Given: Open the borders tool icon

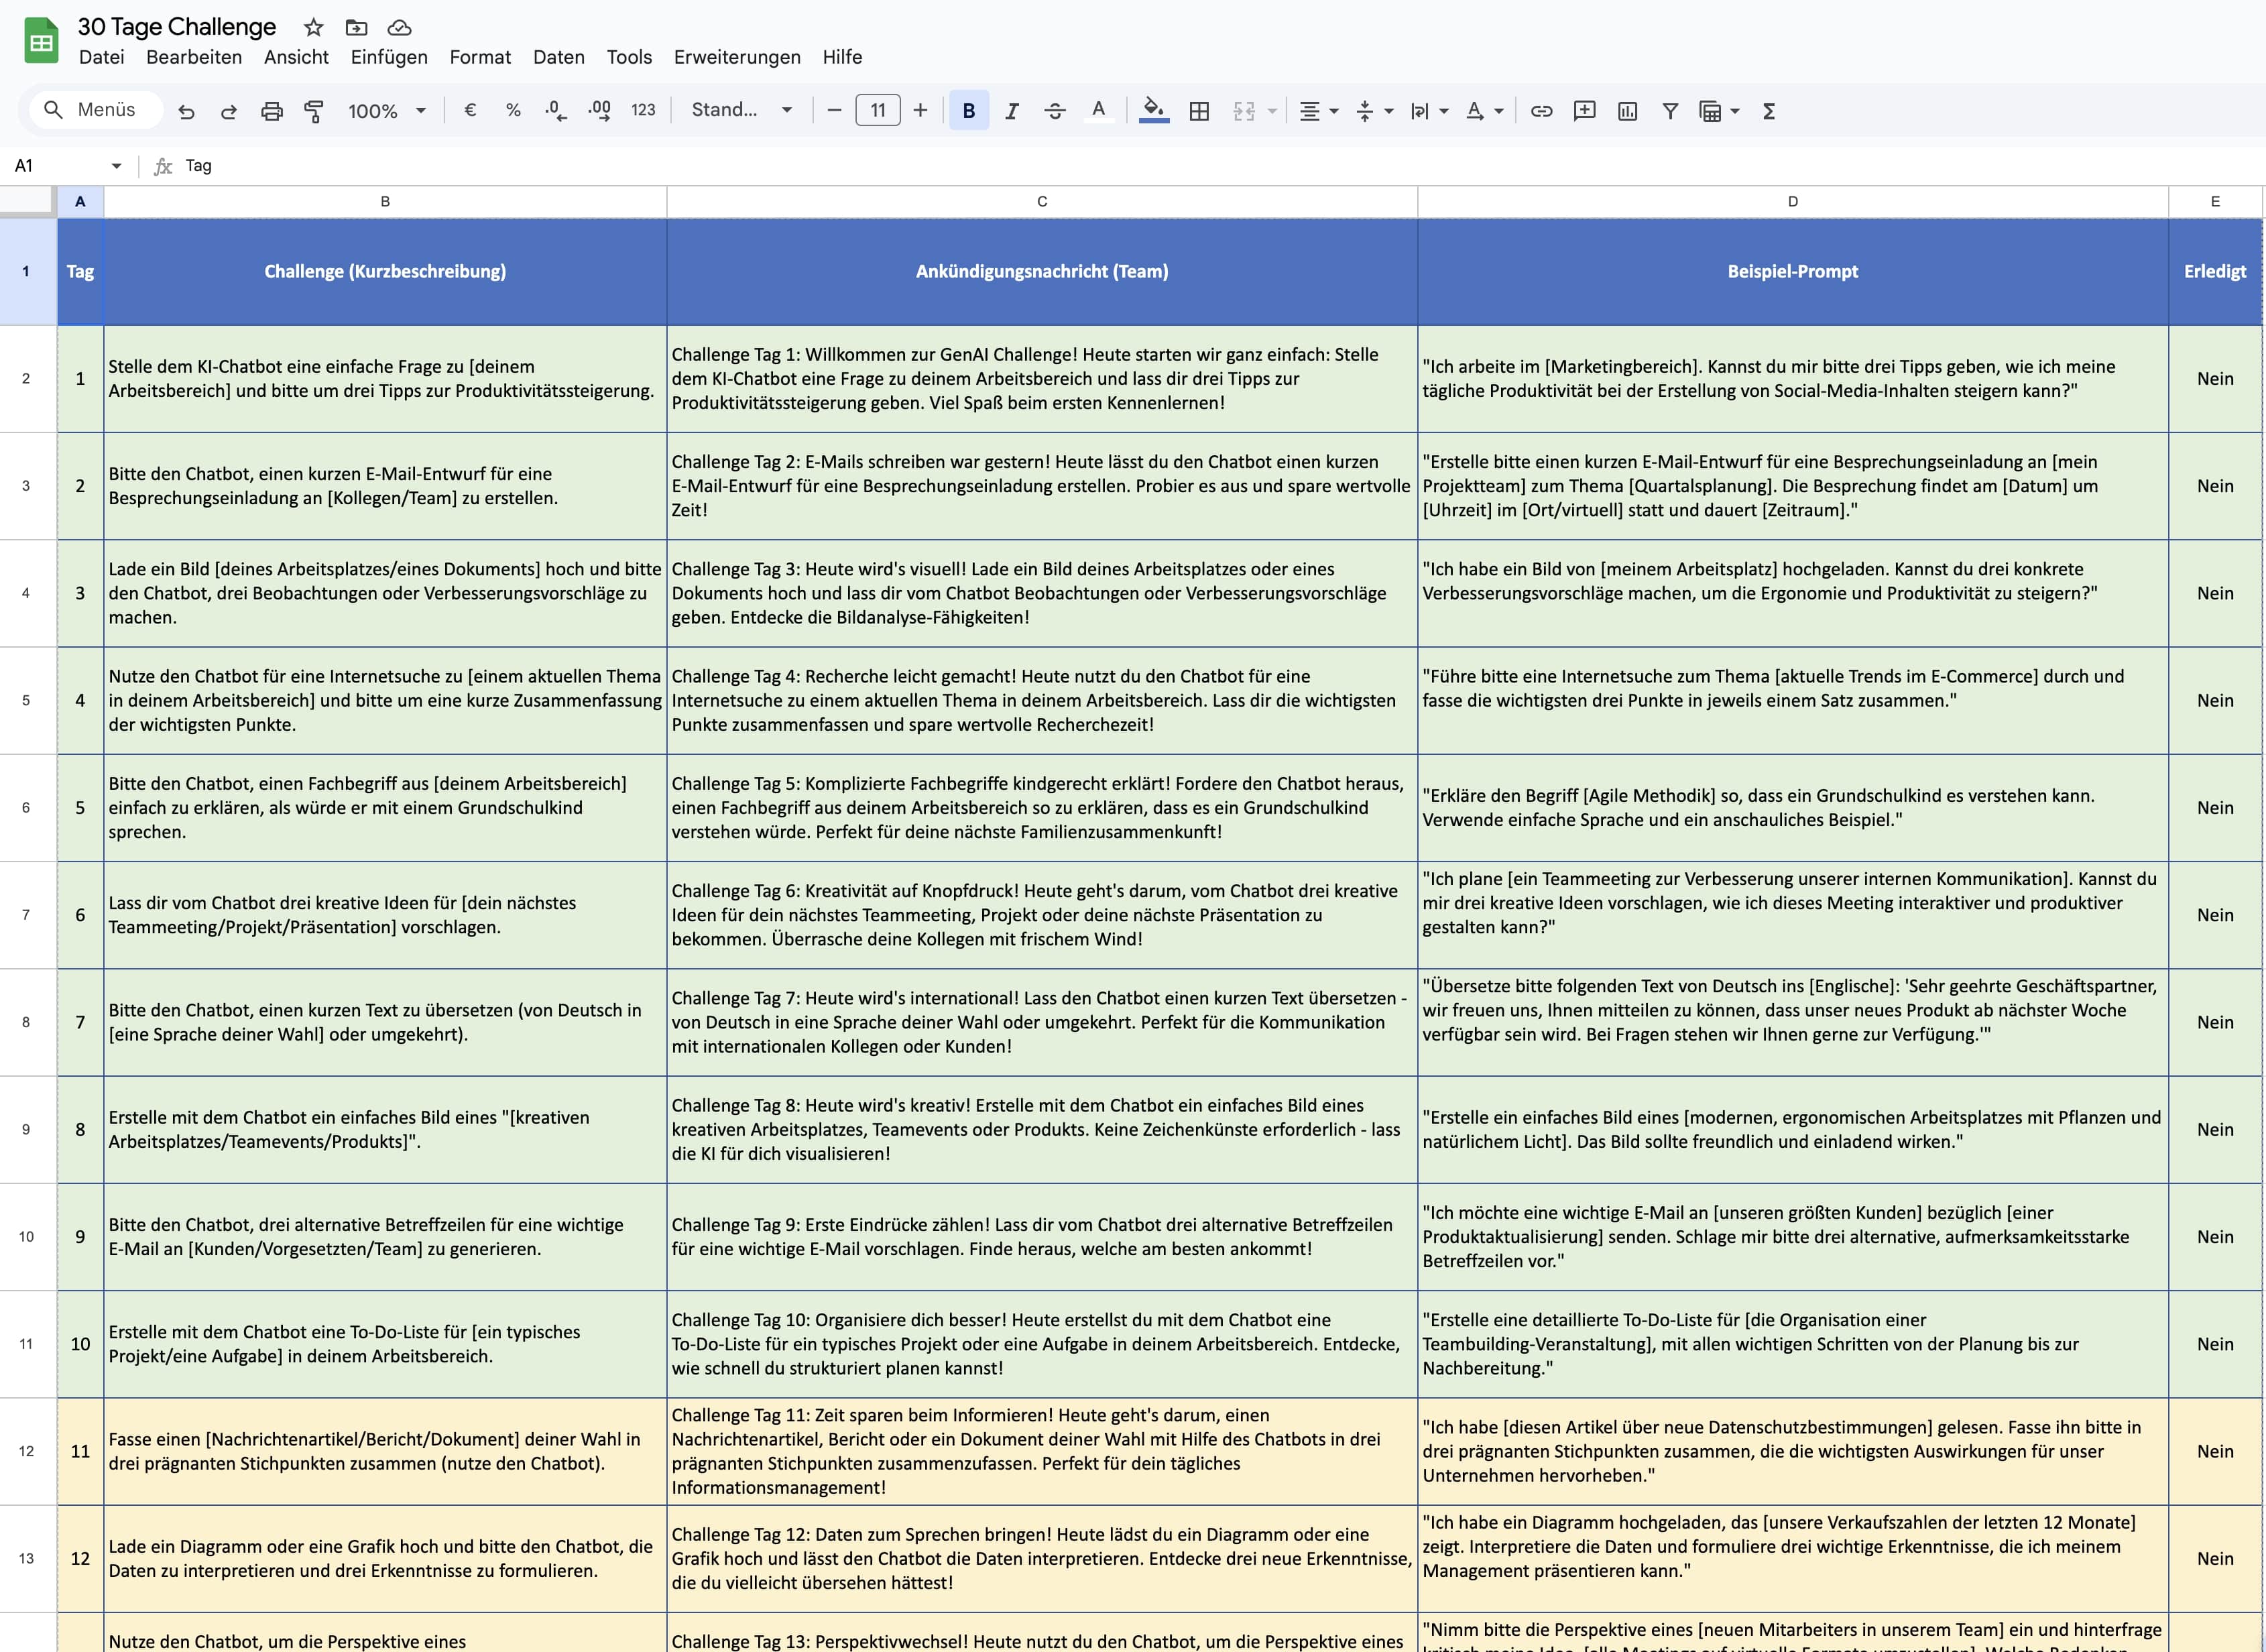Looking at the screenshot, I should pos(1199,111).
